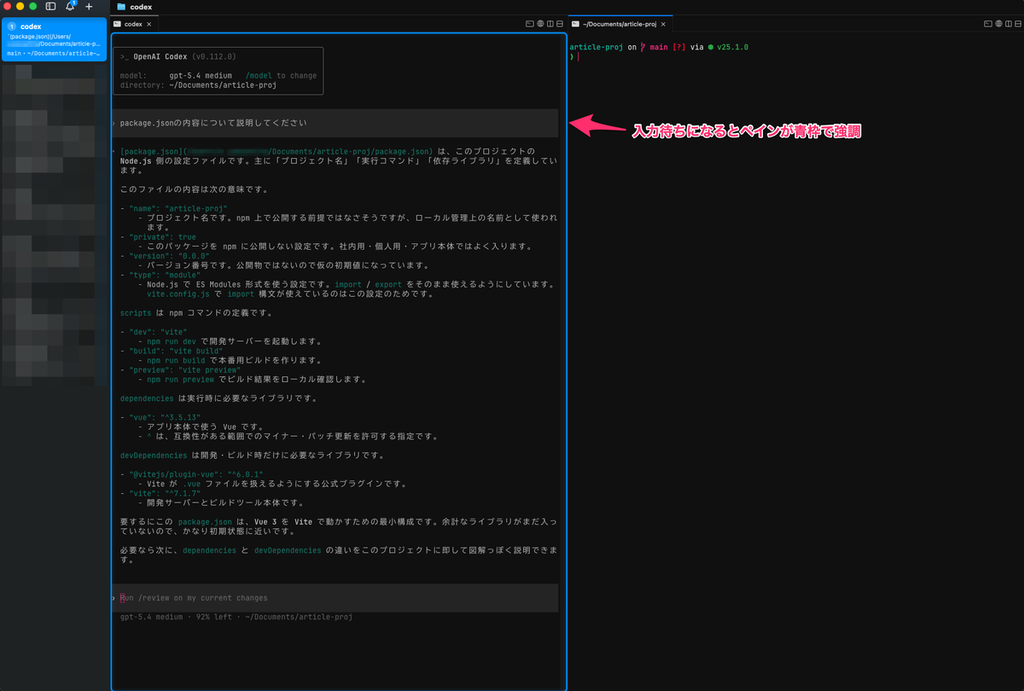Split left codex pane vertically icon
Viewport: 1024px width, 691px height.
[550, 24]
